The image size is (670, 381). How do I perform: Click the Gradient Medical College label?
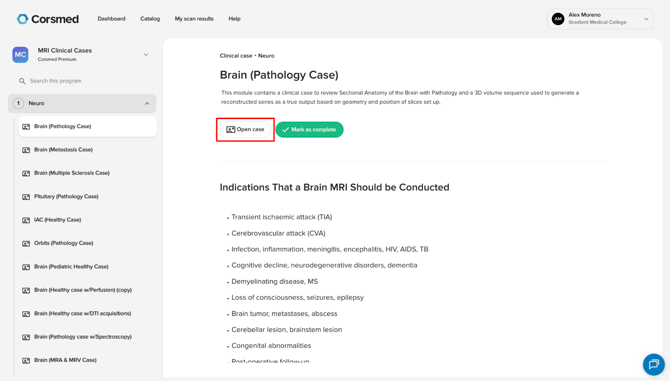point(597,22)
